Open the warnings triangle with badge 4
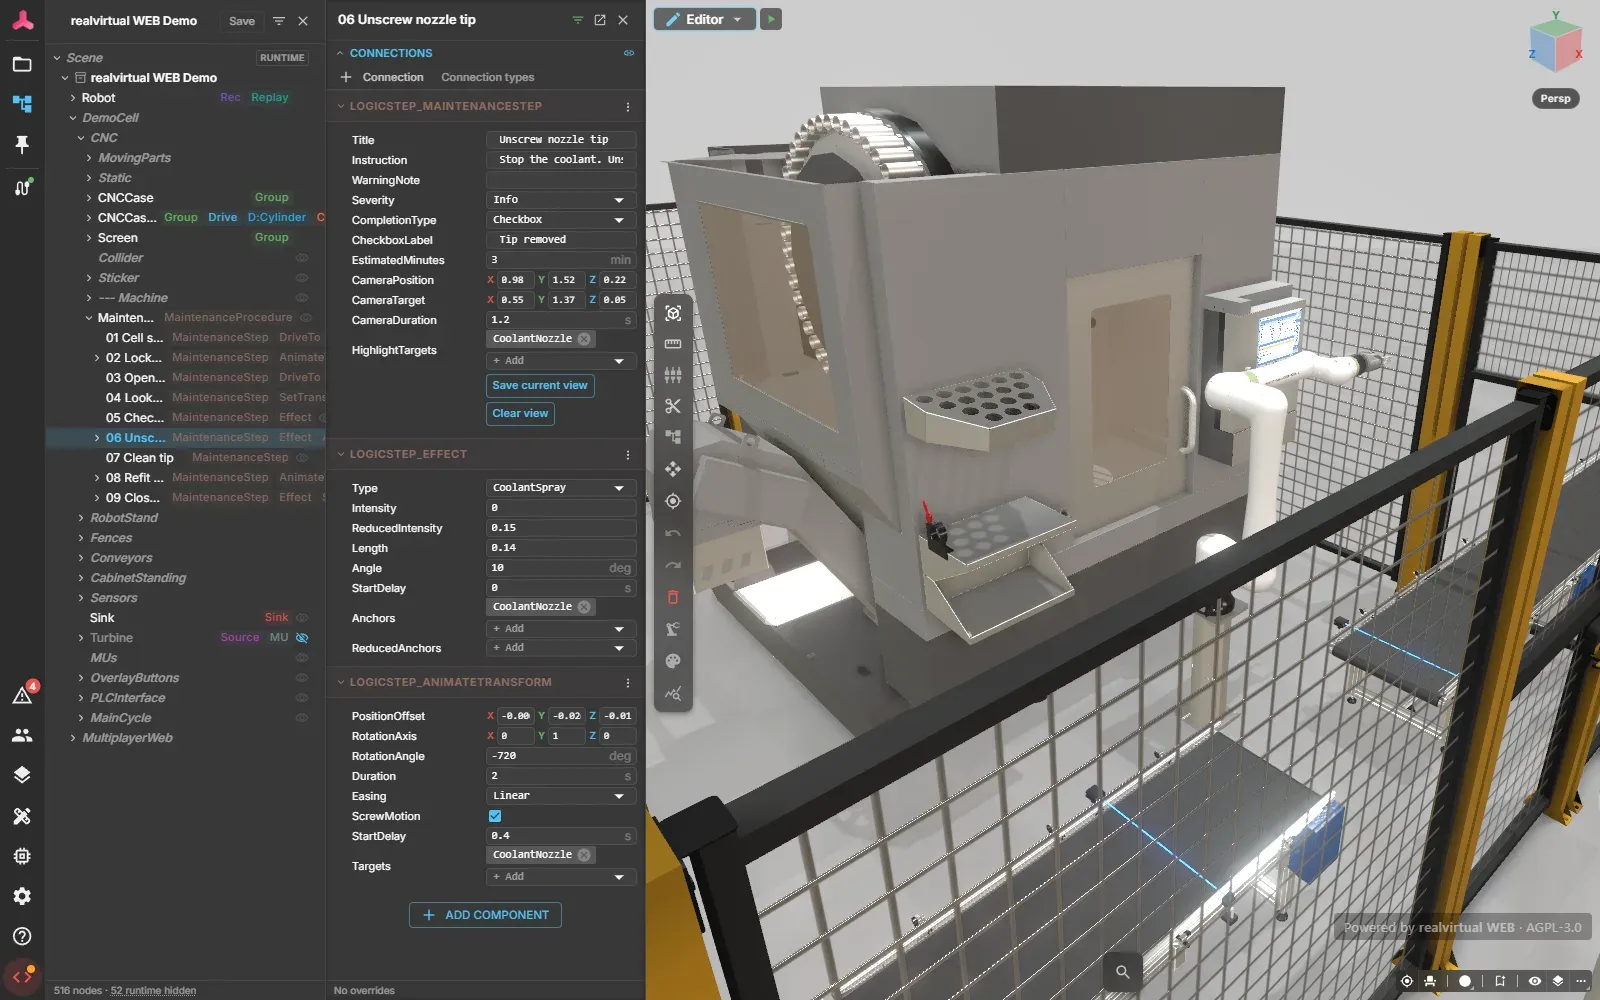This screenshot has width=1600, height=1000. click(x=22, y=695)
